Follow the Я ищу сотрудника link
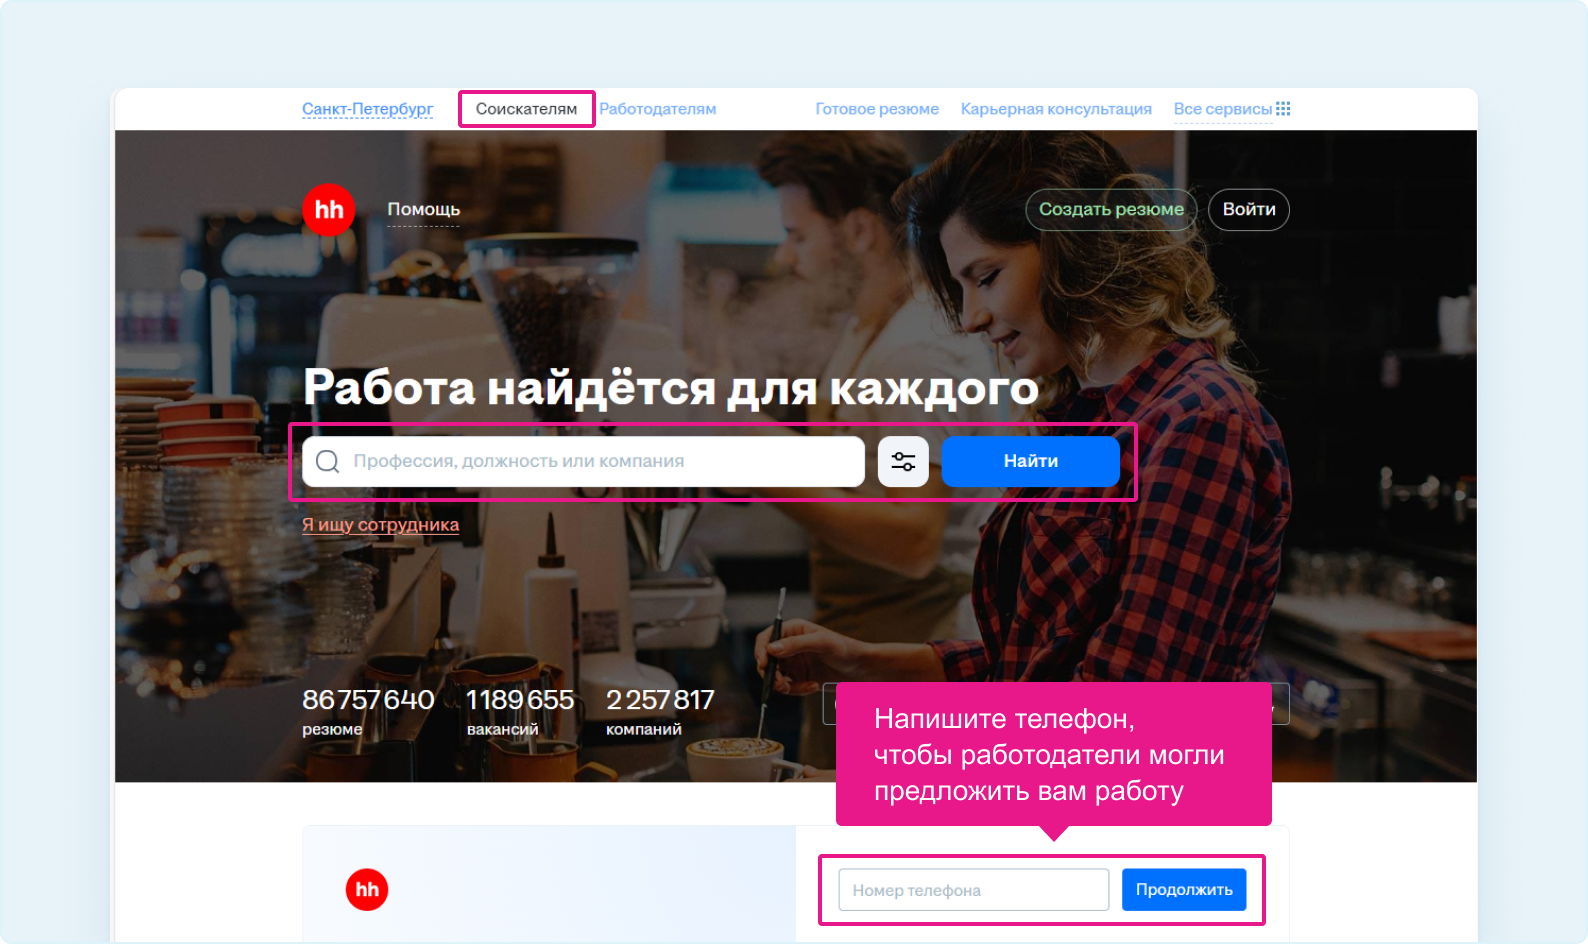Image resolution: width=1588 pixels, height=944 pixels. pos(381,525)
